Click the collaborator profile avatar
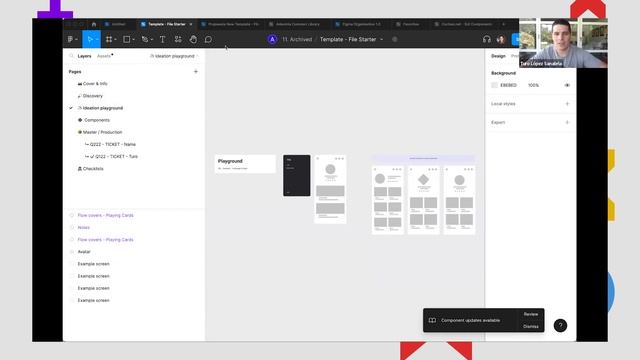 pos(501,39)
